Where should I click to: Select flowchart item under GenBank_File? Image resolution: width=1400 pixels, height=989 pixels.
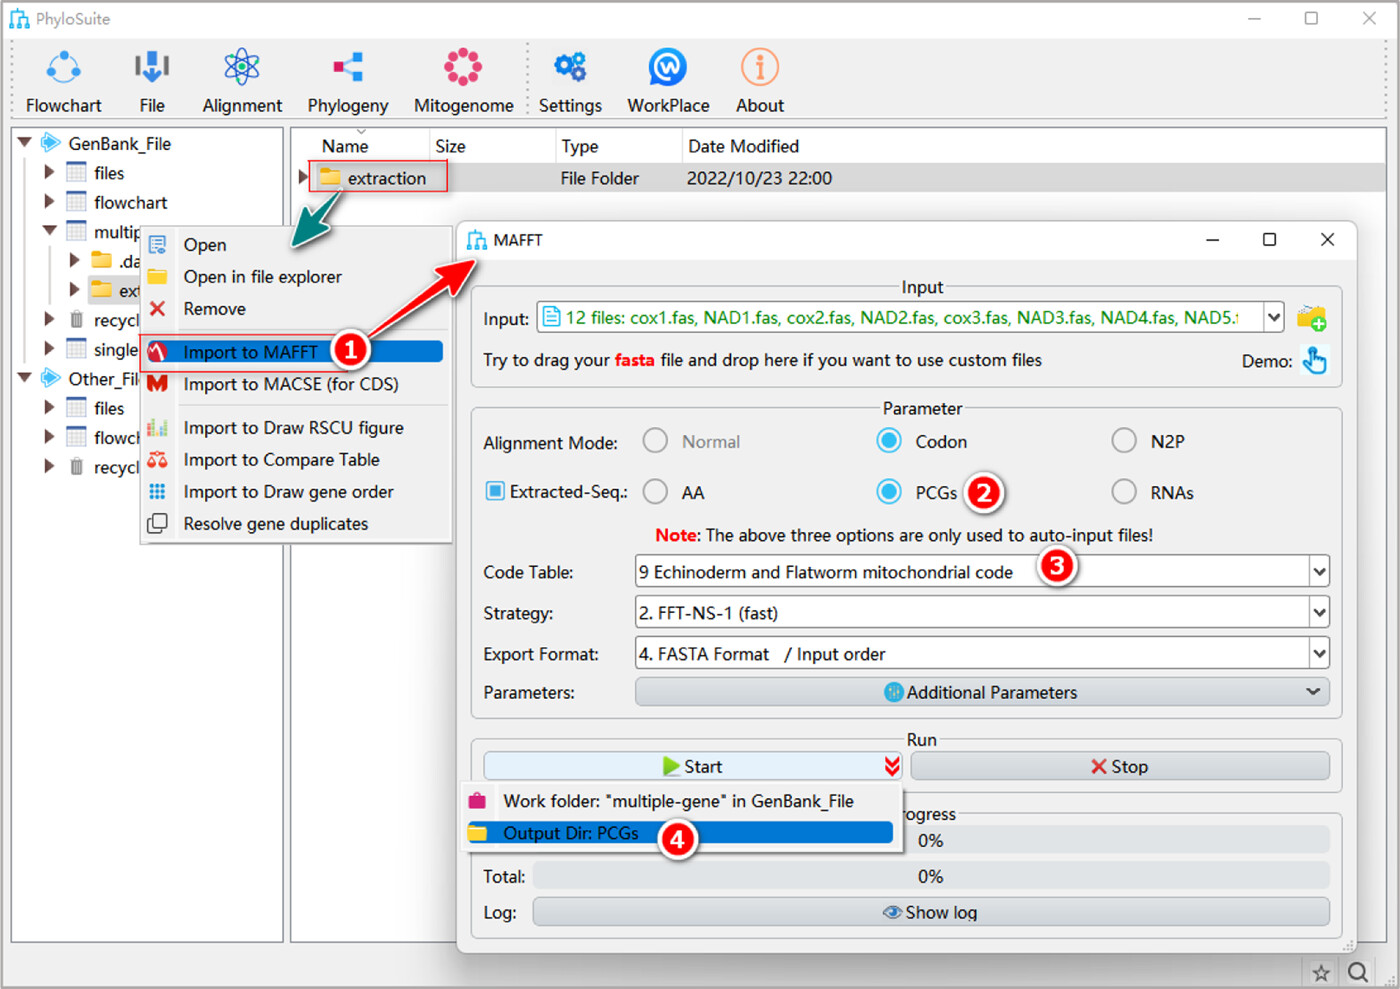[x=130, y=202]
